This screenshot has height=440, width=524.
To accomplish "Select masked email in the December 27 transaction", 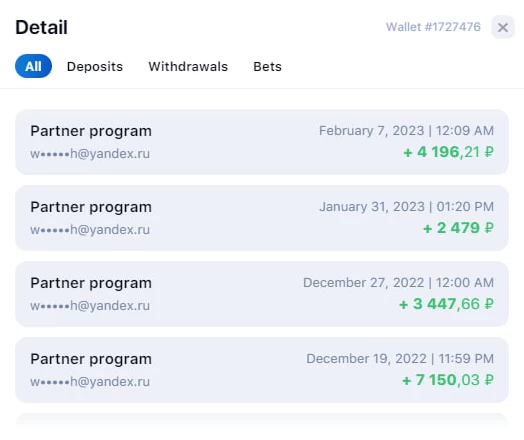I will 90,306.
